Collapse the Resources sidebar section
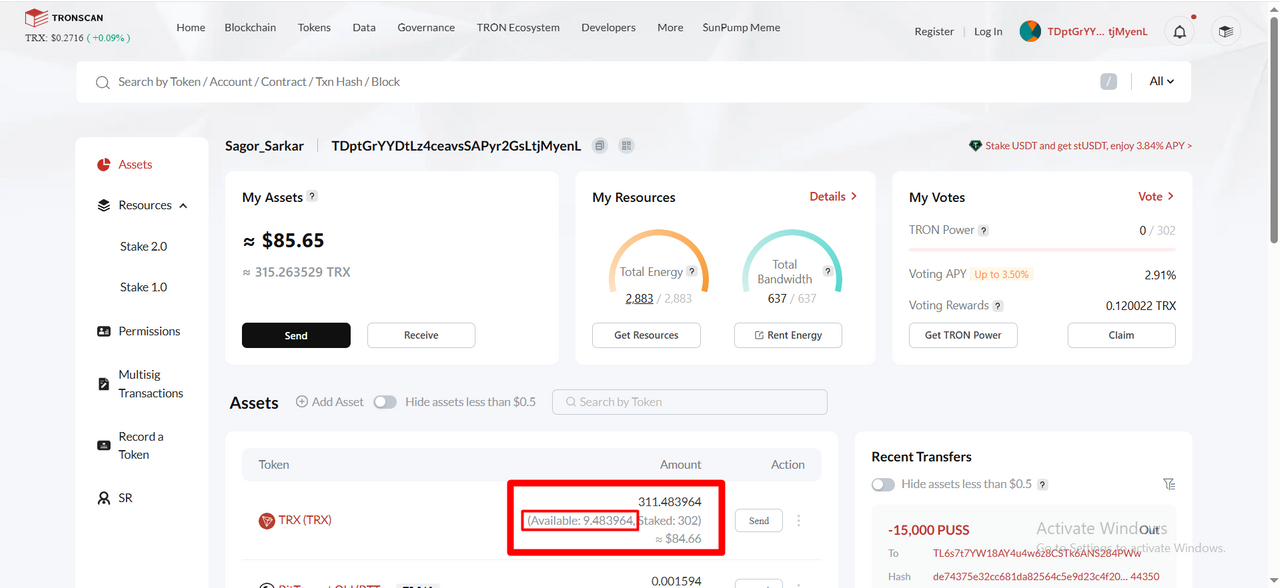 pos(183,206)
